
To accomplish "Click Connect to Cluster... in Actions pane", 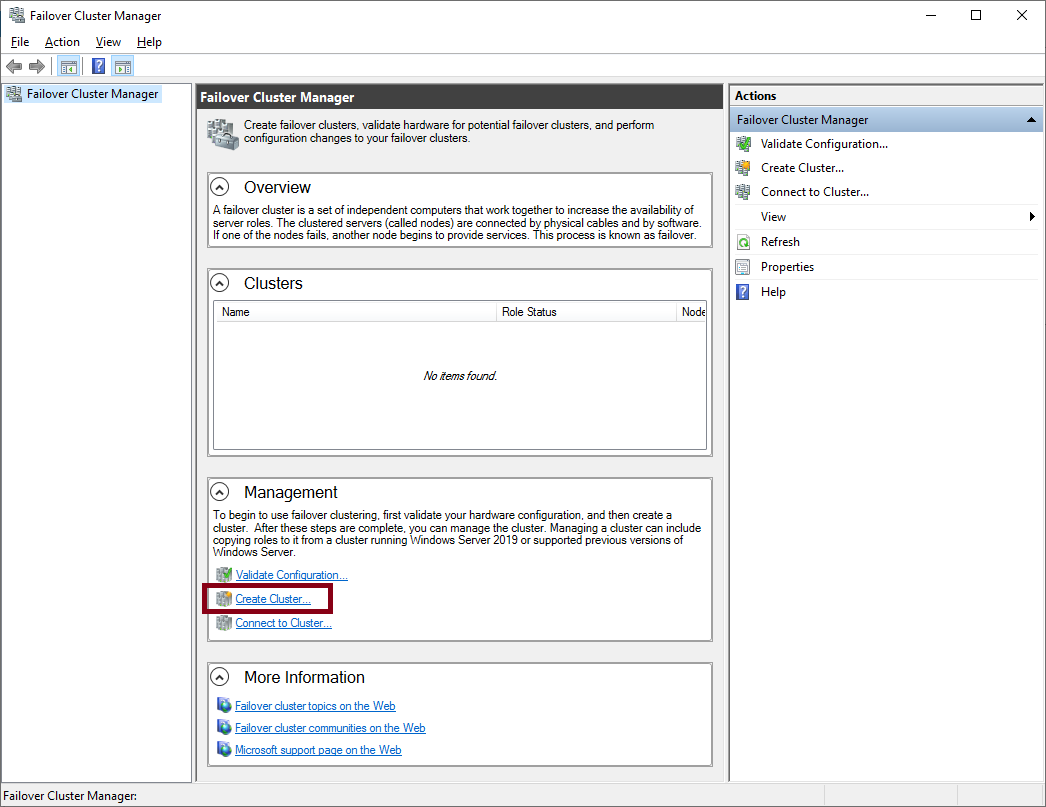I will tap(815, 192).
